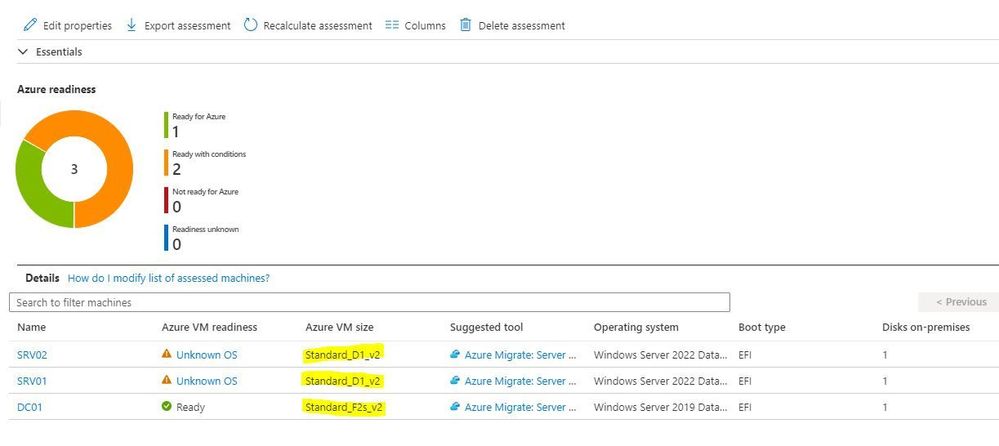Click the Export assessment label

click(187, 26)
